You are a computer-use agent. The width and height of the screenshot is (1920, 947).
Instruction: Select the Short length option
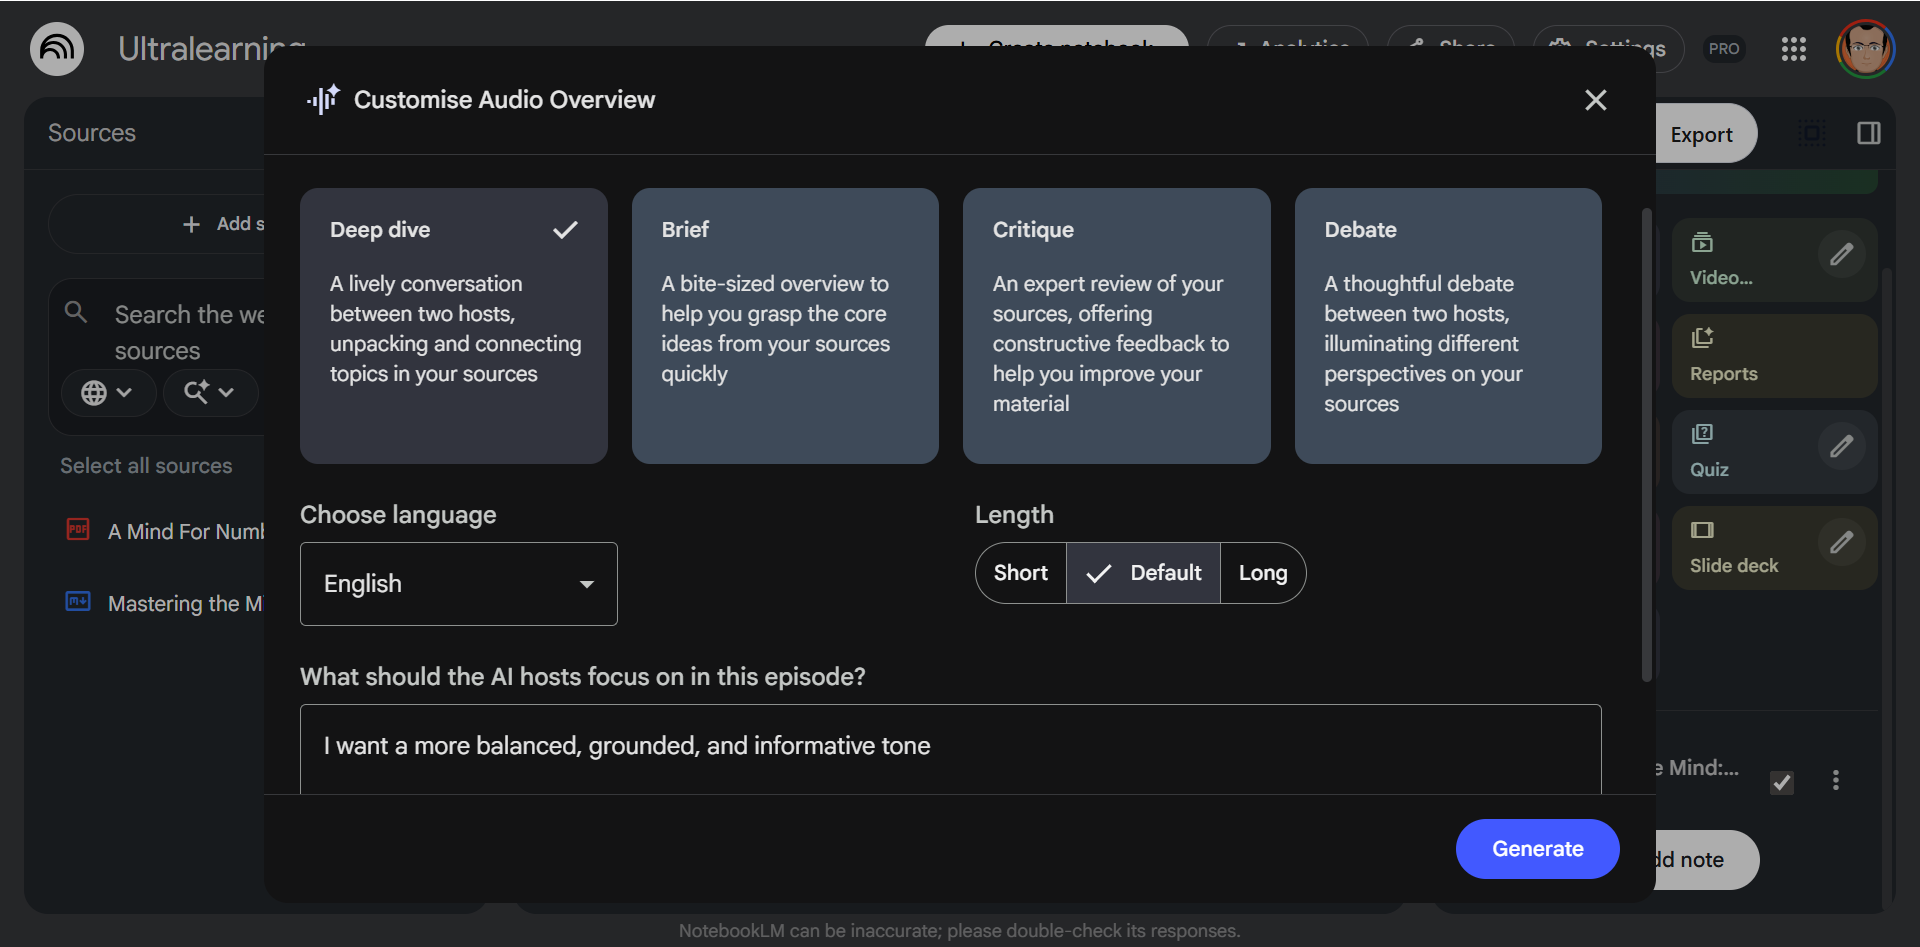point(1020,573)
